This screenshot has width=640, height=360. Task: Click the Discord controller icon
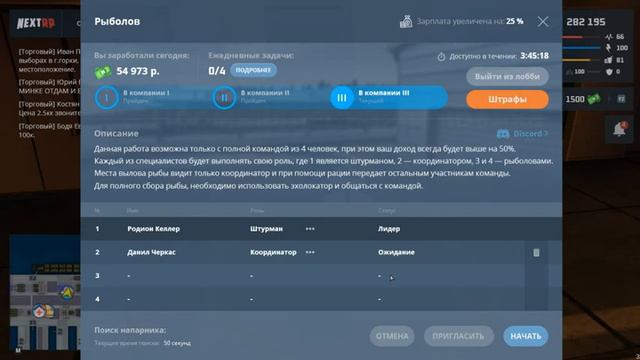tap(503, 133)
